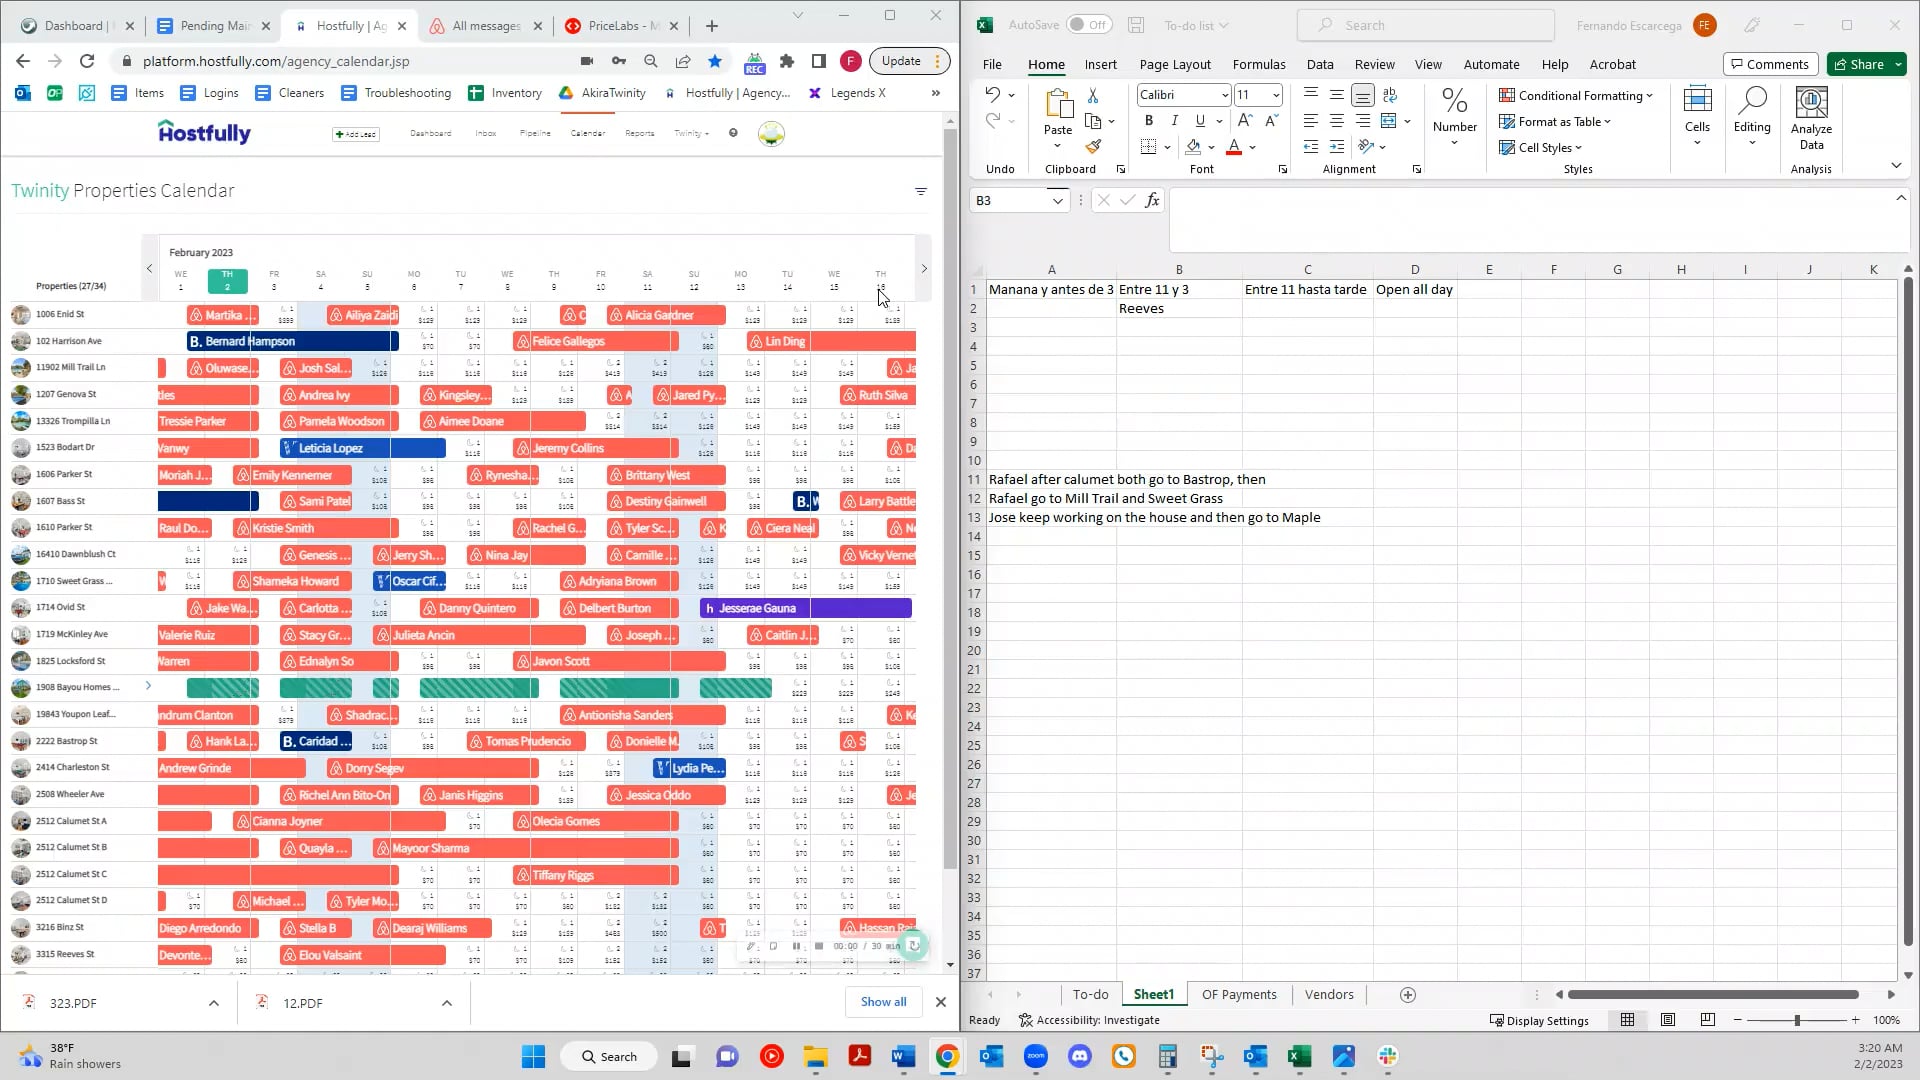This screenshot has width=1920, height=1080.
Task: Click the Add listing button on Hostfully
Action: point(356,132)
